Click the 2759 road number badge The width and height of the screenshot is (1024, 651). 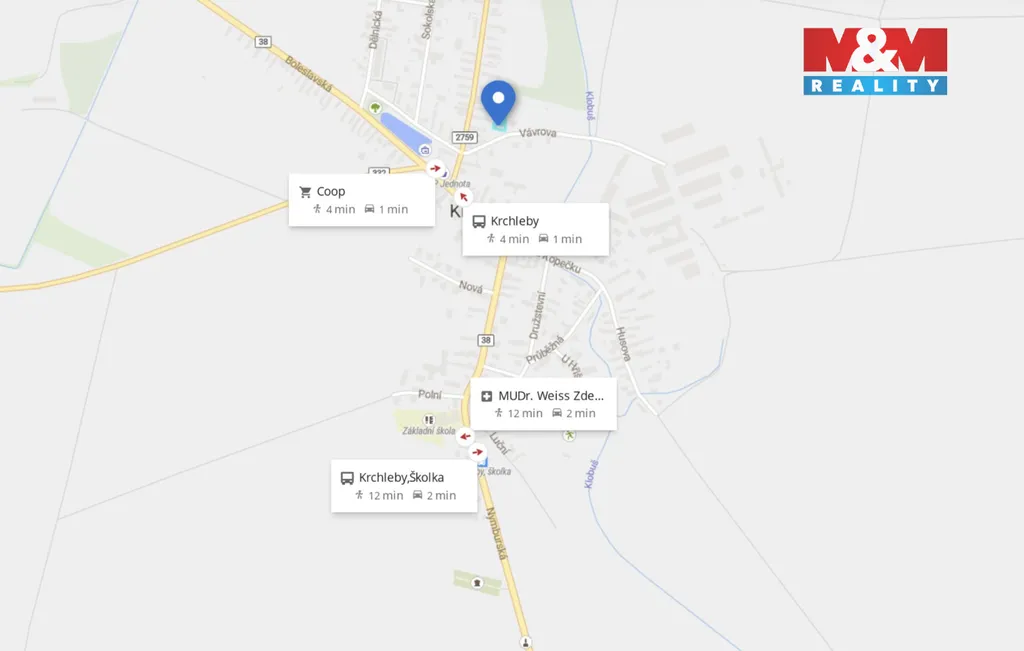(x=465, y=137)
